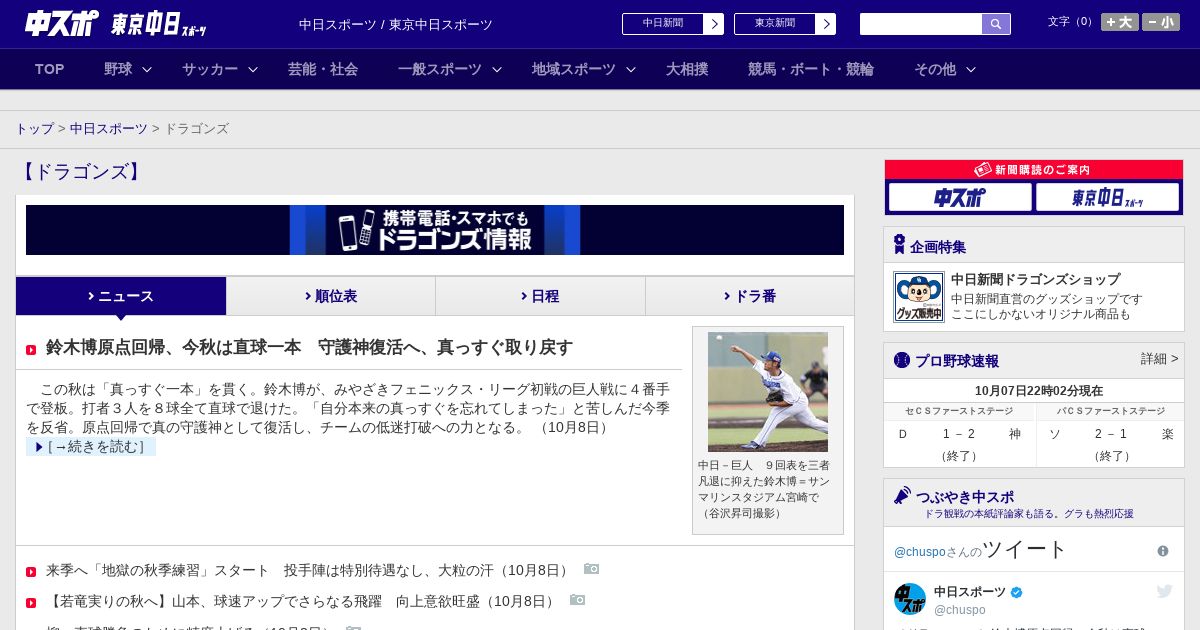Click the 中日スポーツ breadcrumb link
This screenshot has height=630, width=1200.
[x=109, y=129]
